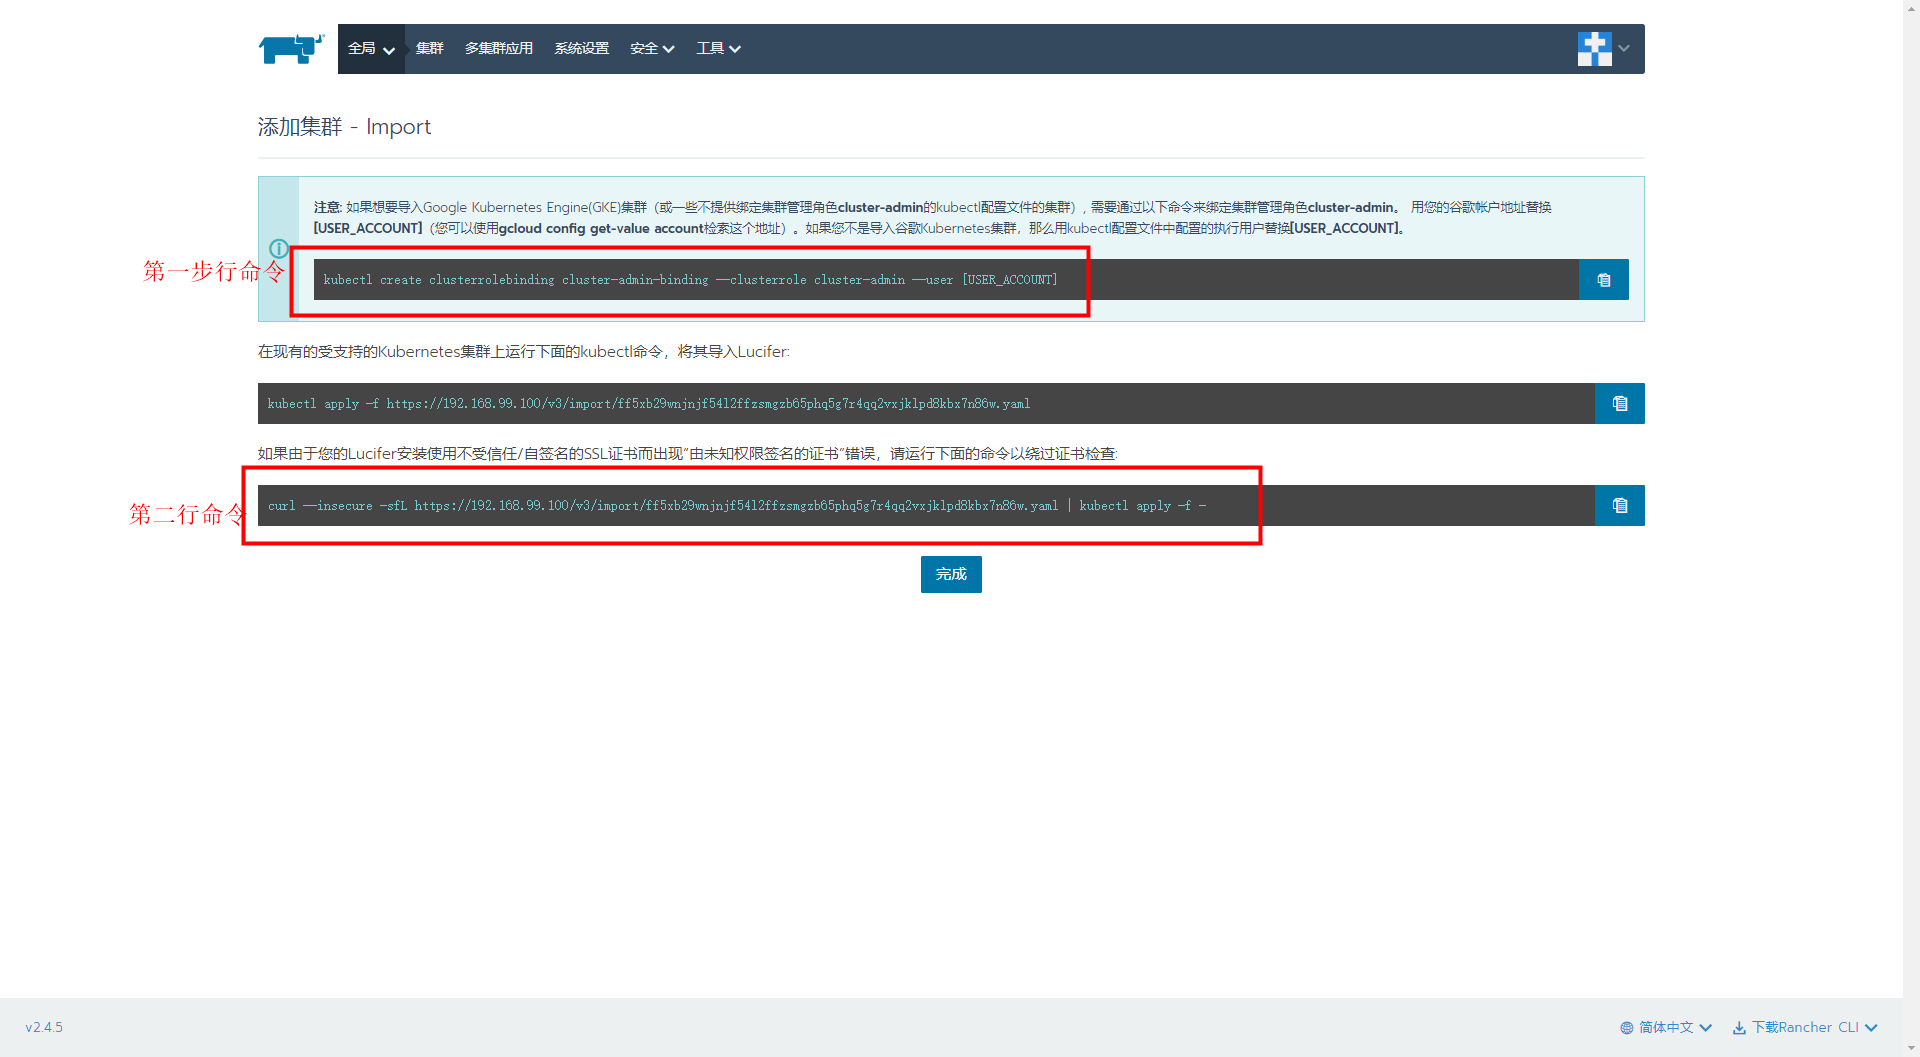Expand the 全局 global dropdown

pyautogui.click(x=371, y=49)
